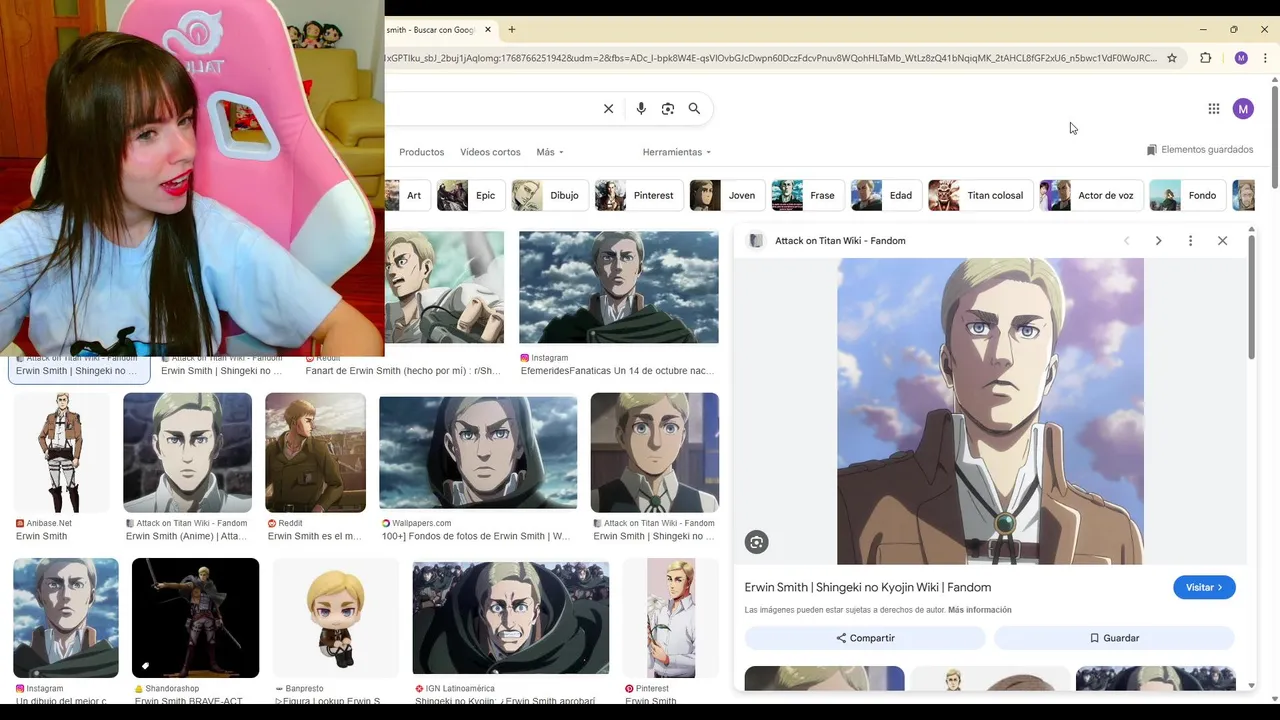Select the Art filter chip
The height and width of the screenshot is (720, 1280).
pos(408,195)
